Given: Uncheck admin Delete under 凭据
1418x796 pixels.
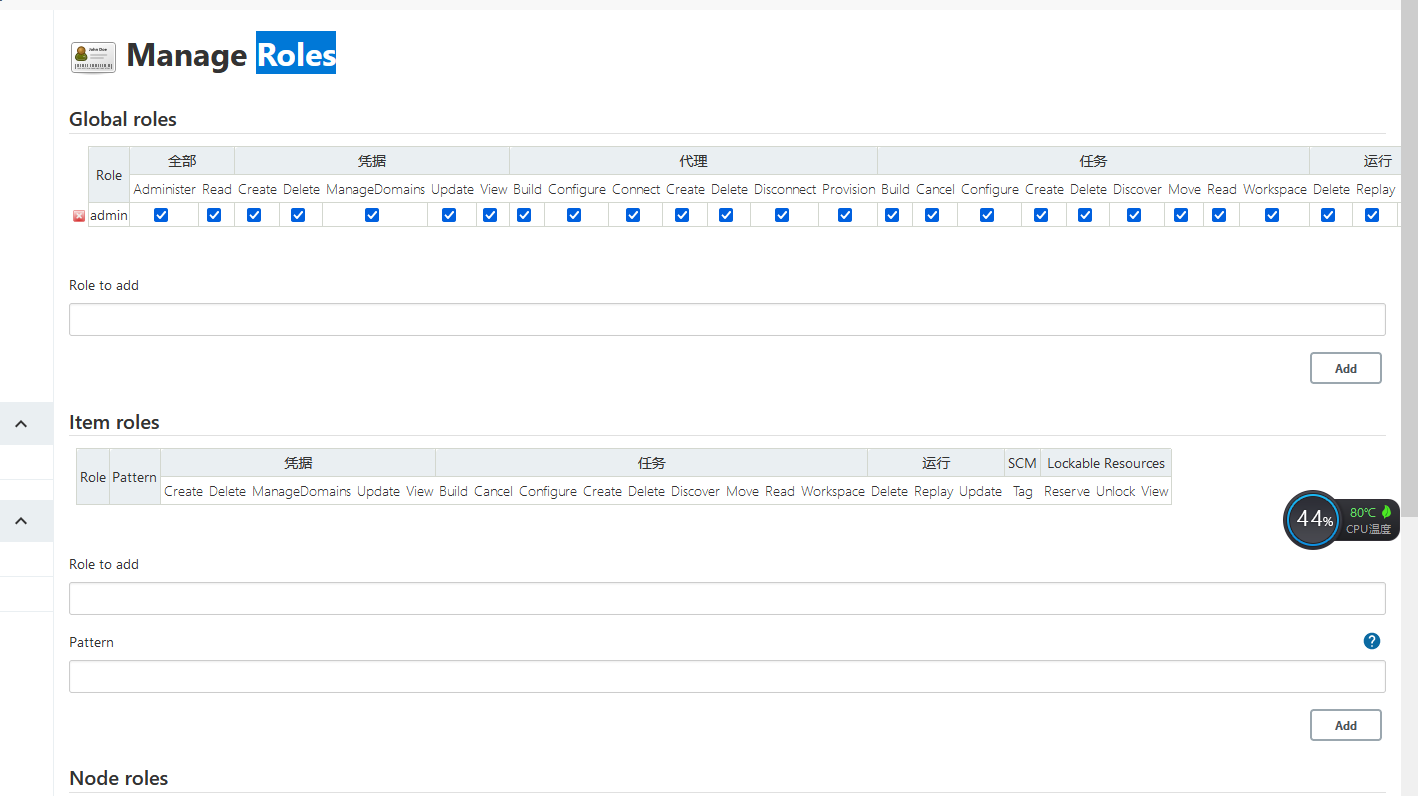Looking at the screenshot, I should (298, 215).
